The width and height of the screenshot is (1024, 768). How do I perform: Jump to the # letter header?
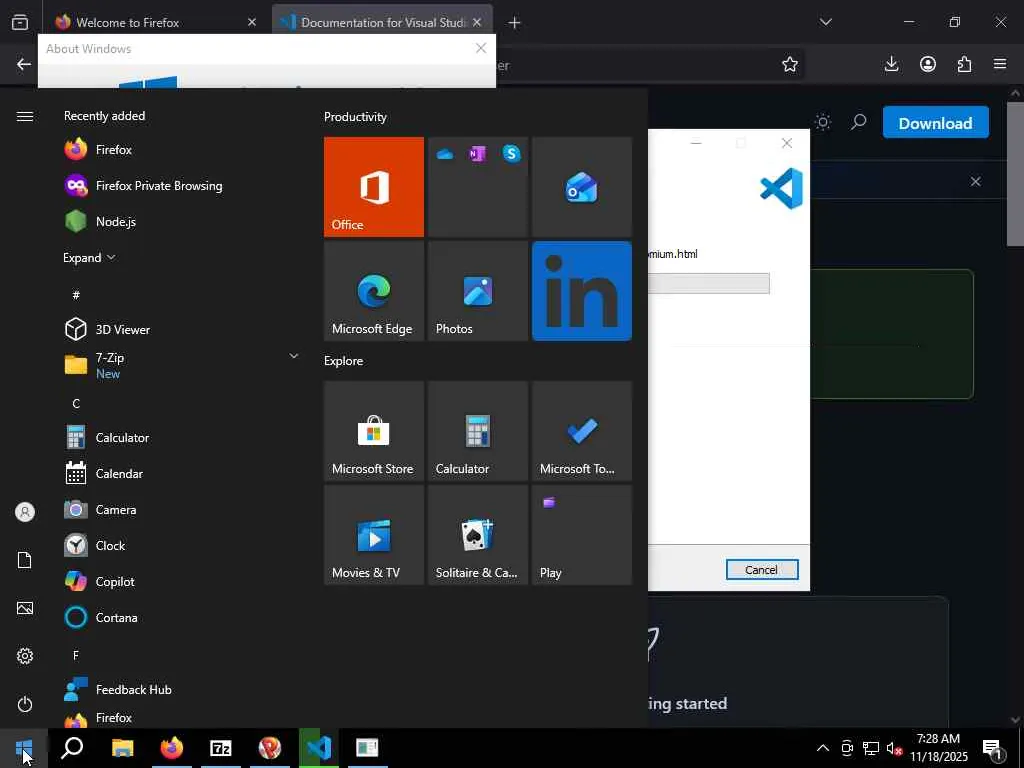pos(76,295)
